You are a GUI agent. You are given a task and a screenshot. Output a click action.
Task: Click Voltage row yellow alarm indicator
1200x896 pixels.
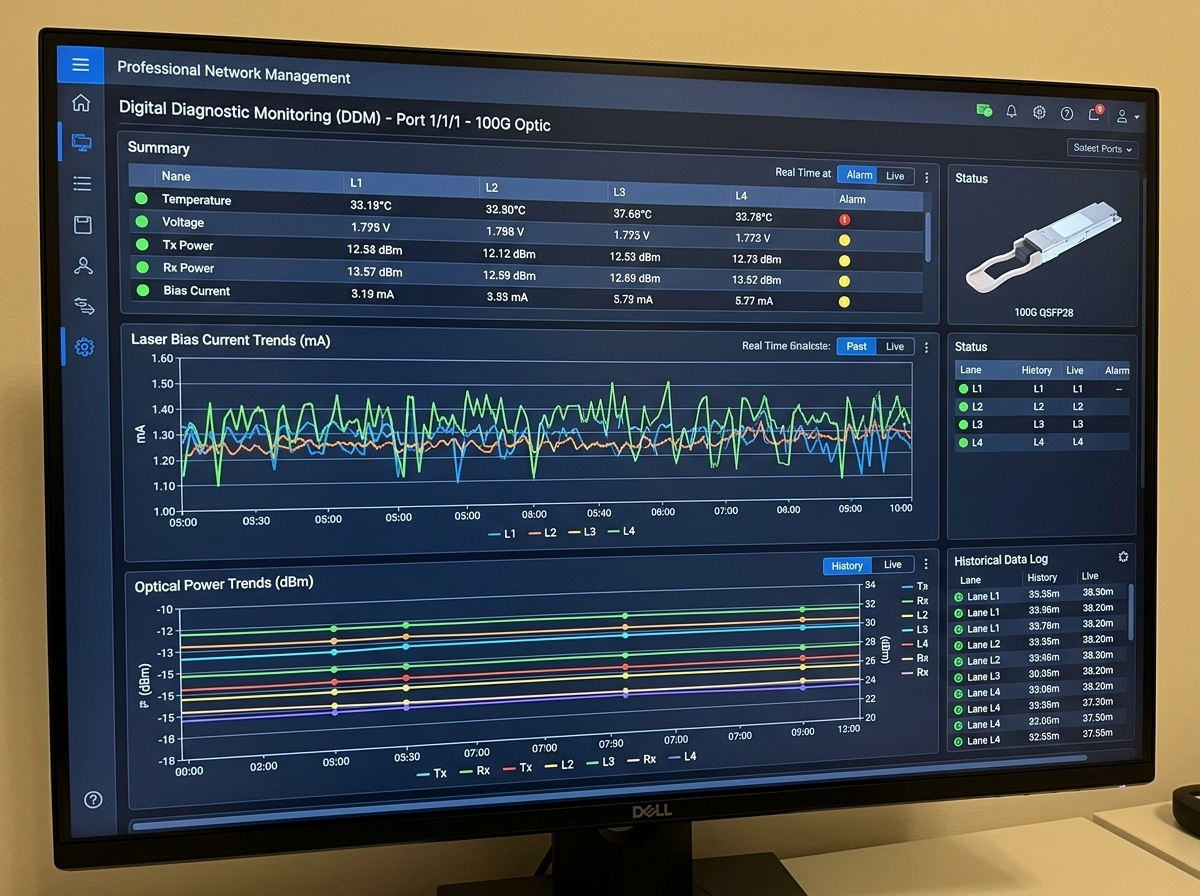tap(844, 241)
